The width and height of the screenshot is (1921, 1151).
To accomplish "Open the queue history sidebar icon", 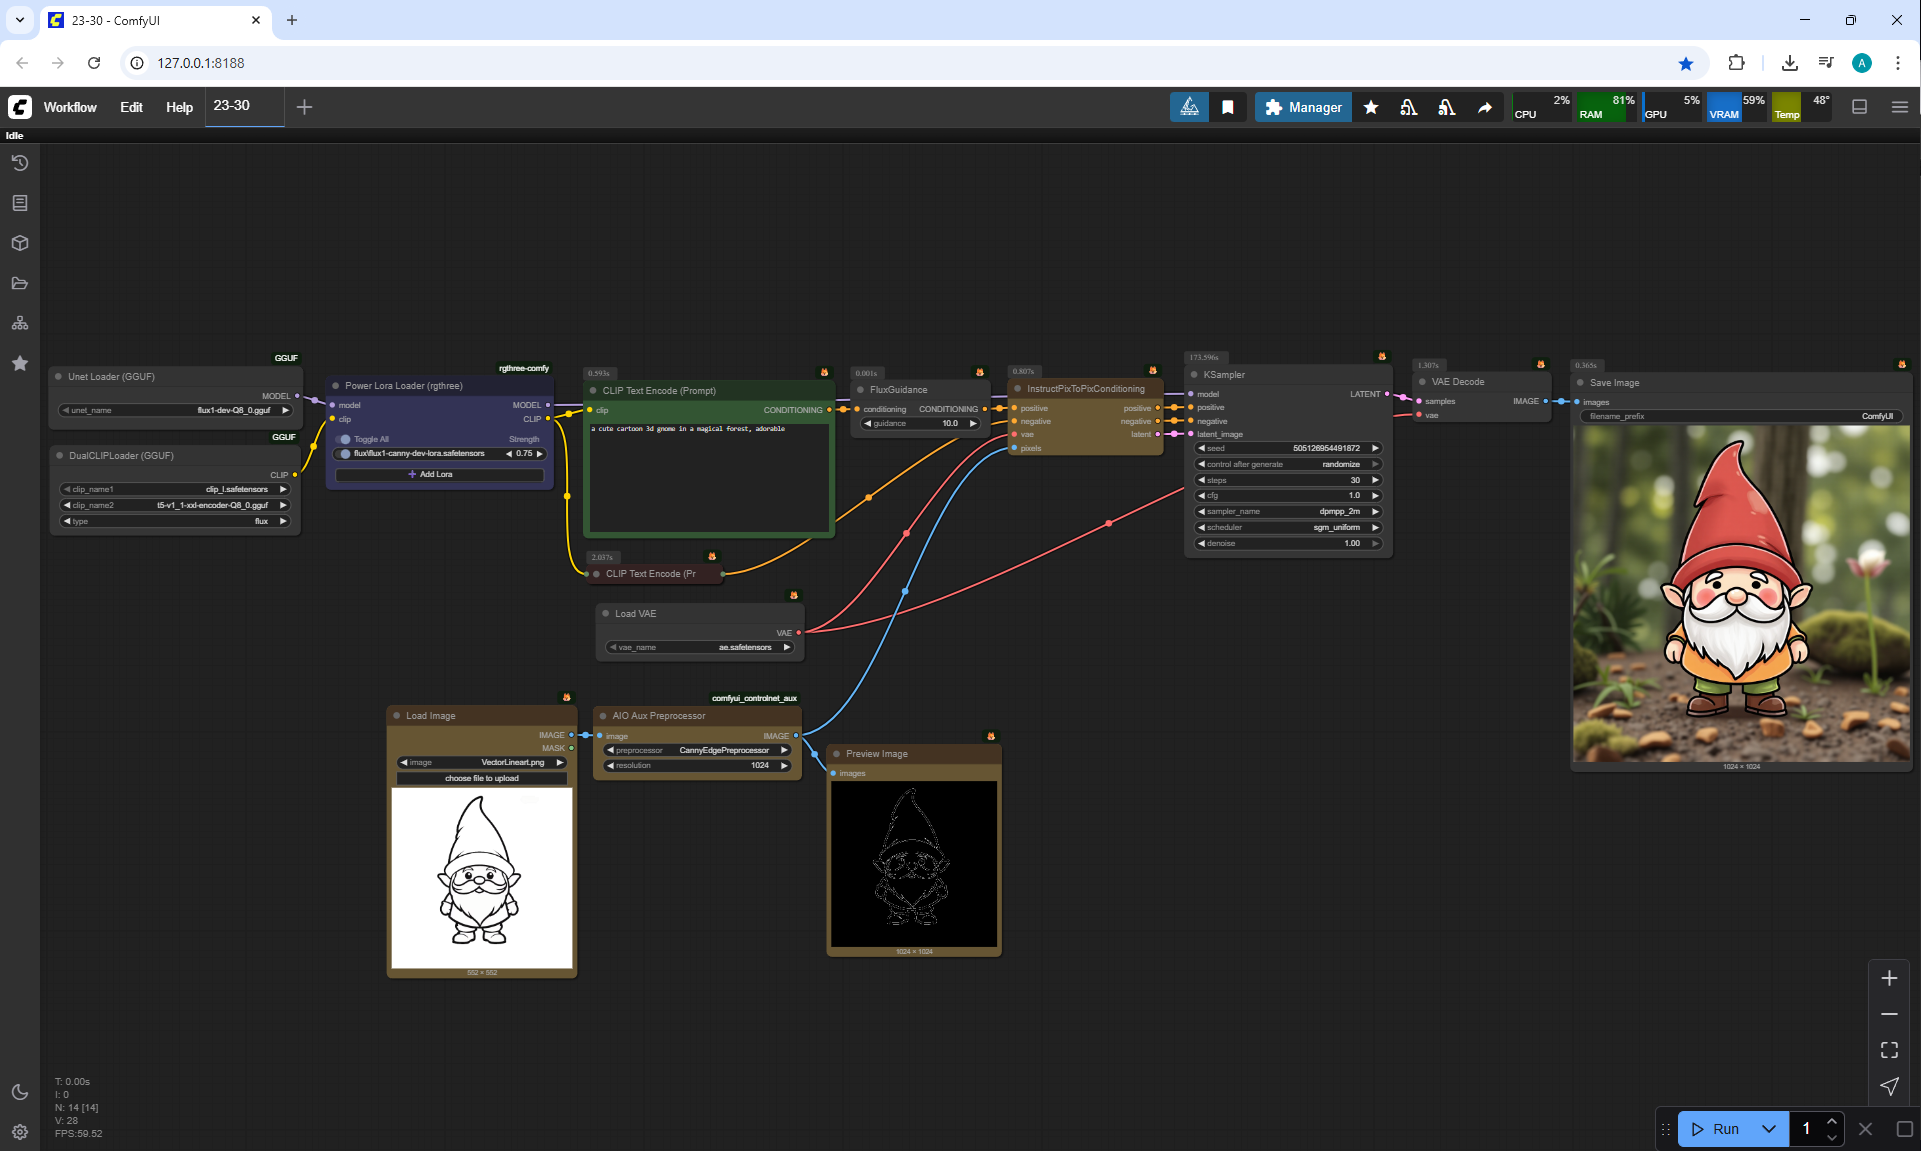I will point(20,163).
